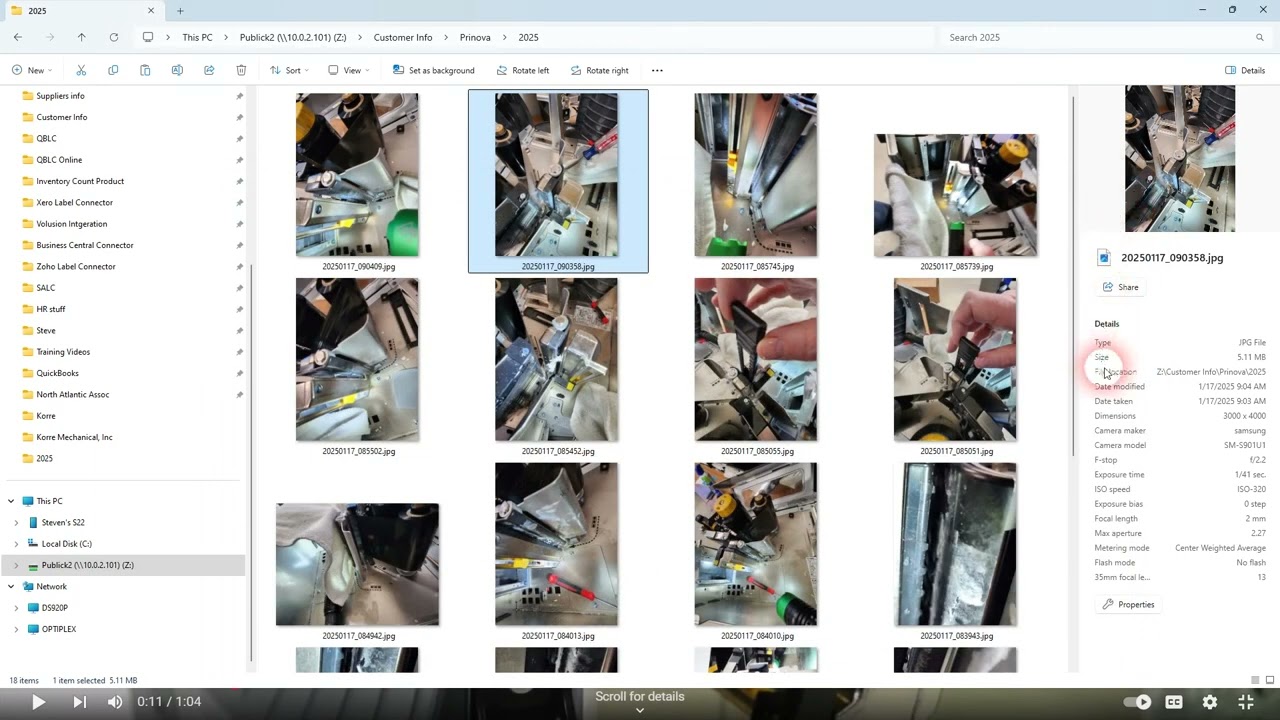The height and width of the screenshot is (720, 1280).
Task: Toggle the video autoplay switch
Action: point(1138,702)
